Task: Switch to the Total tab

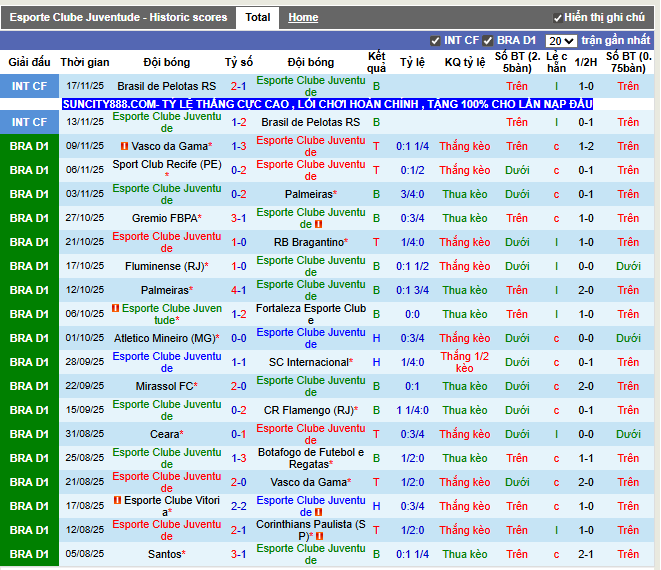Action: point(258,17)
